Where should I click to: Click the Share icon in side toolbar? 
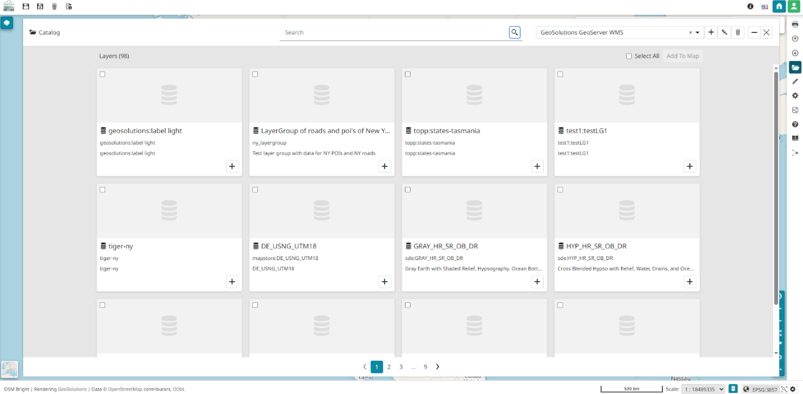[x=795, y=153]
